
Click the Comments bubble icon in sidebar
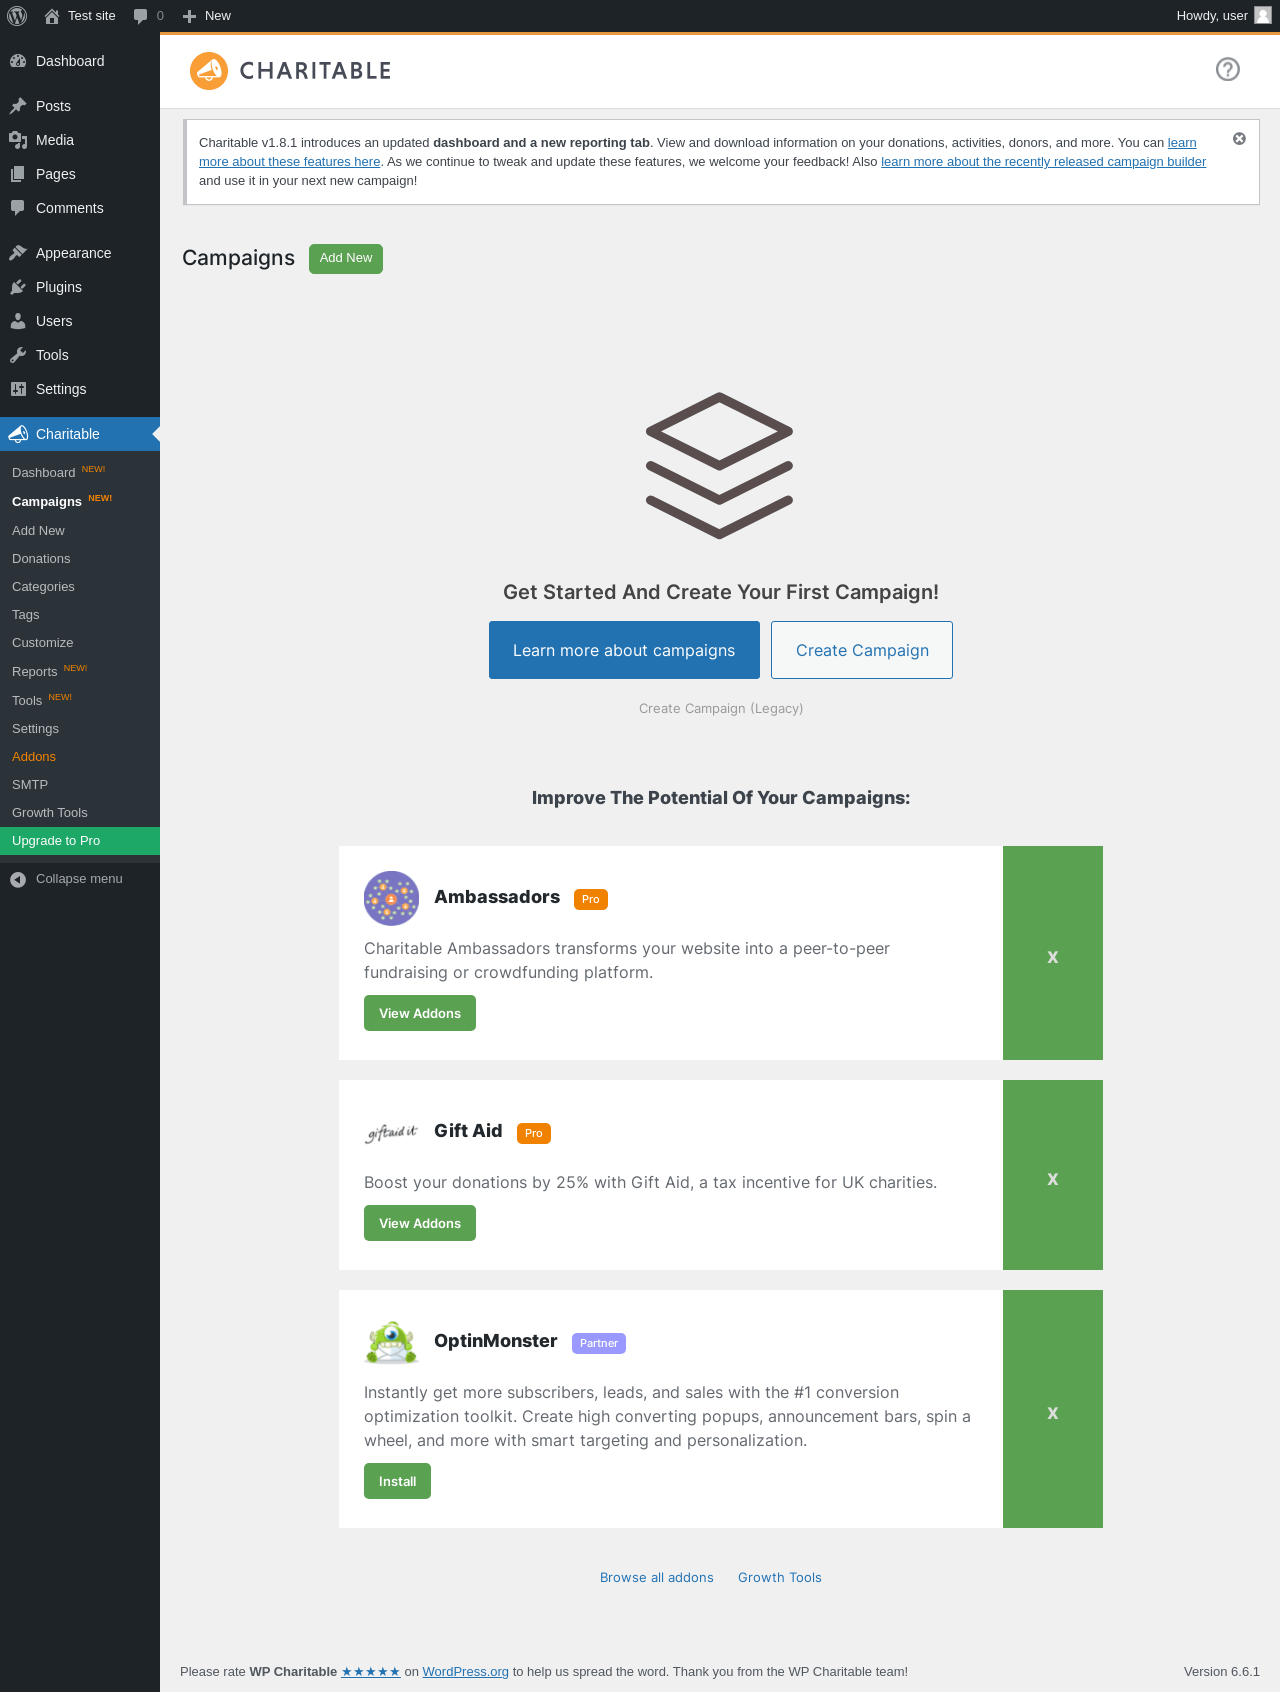pyautogui.click(x=18, y=208)
